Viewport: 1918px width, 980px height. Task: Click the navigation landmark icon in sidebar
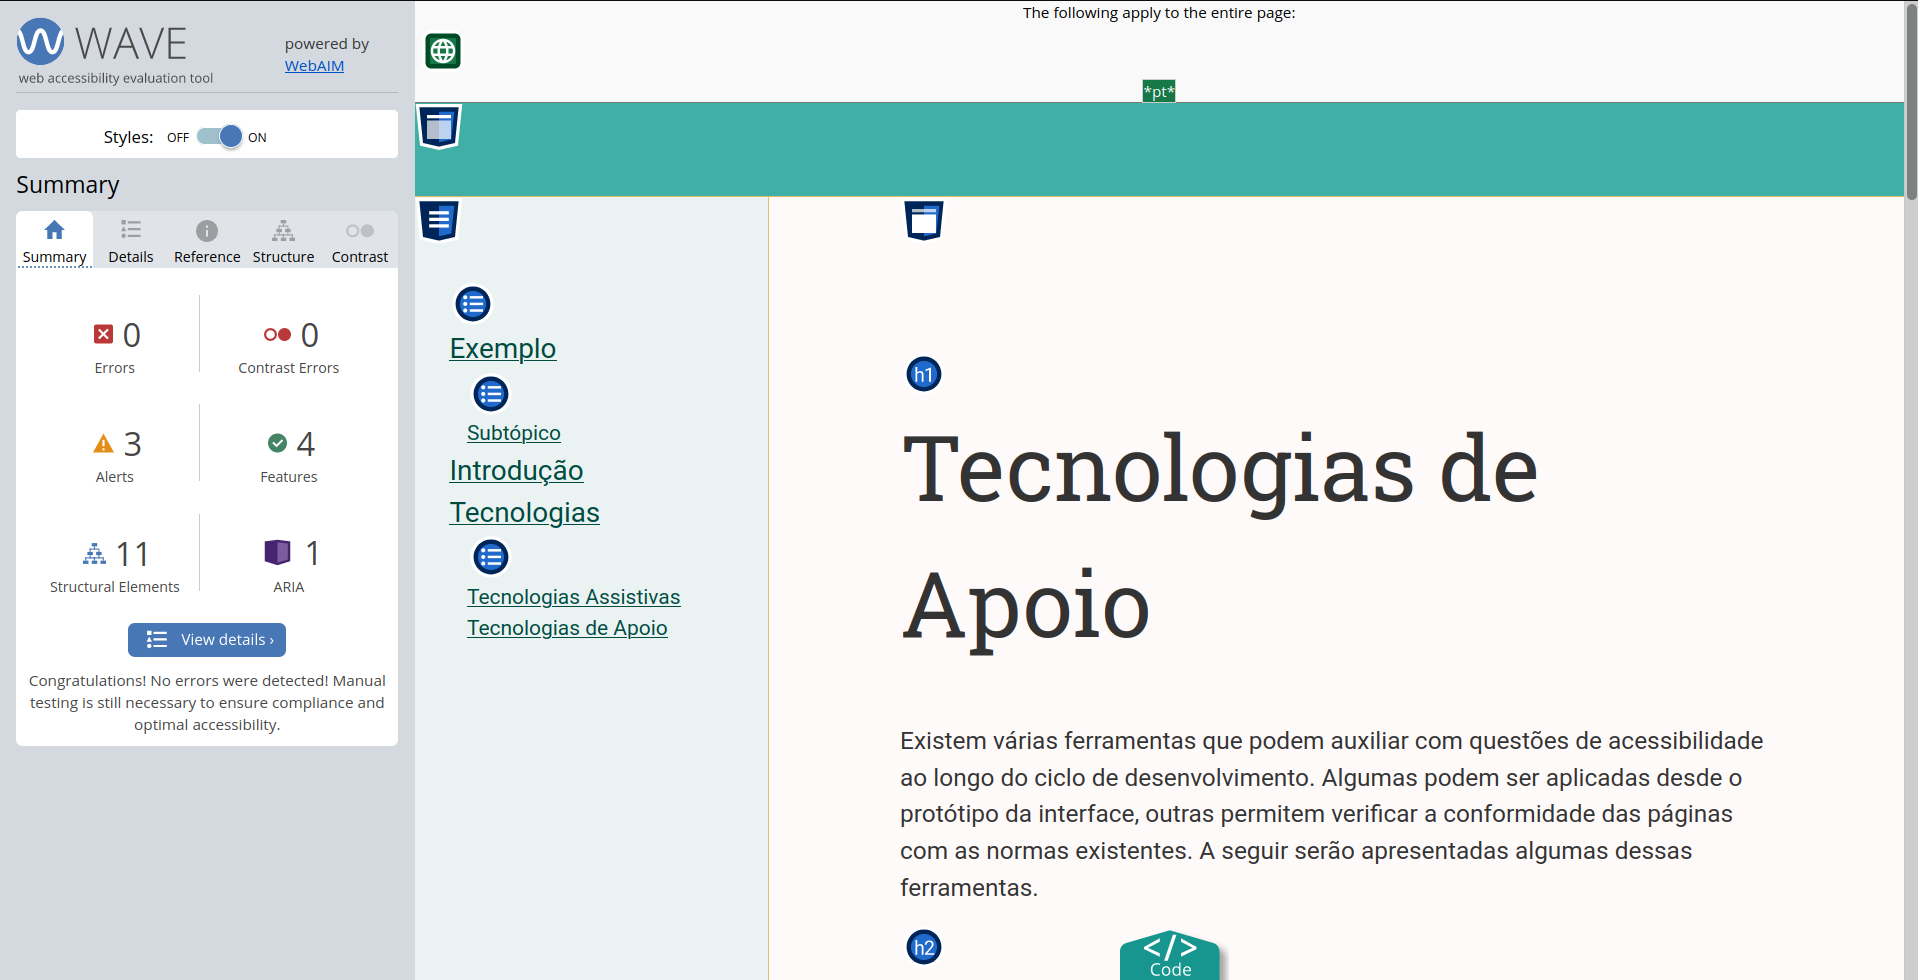(x=438, y=220)
